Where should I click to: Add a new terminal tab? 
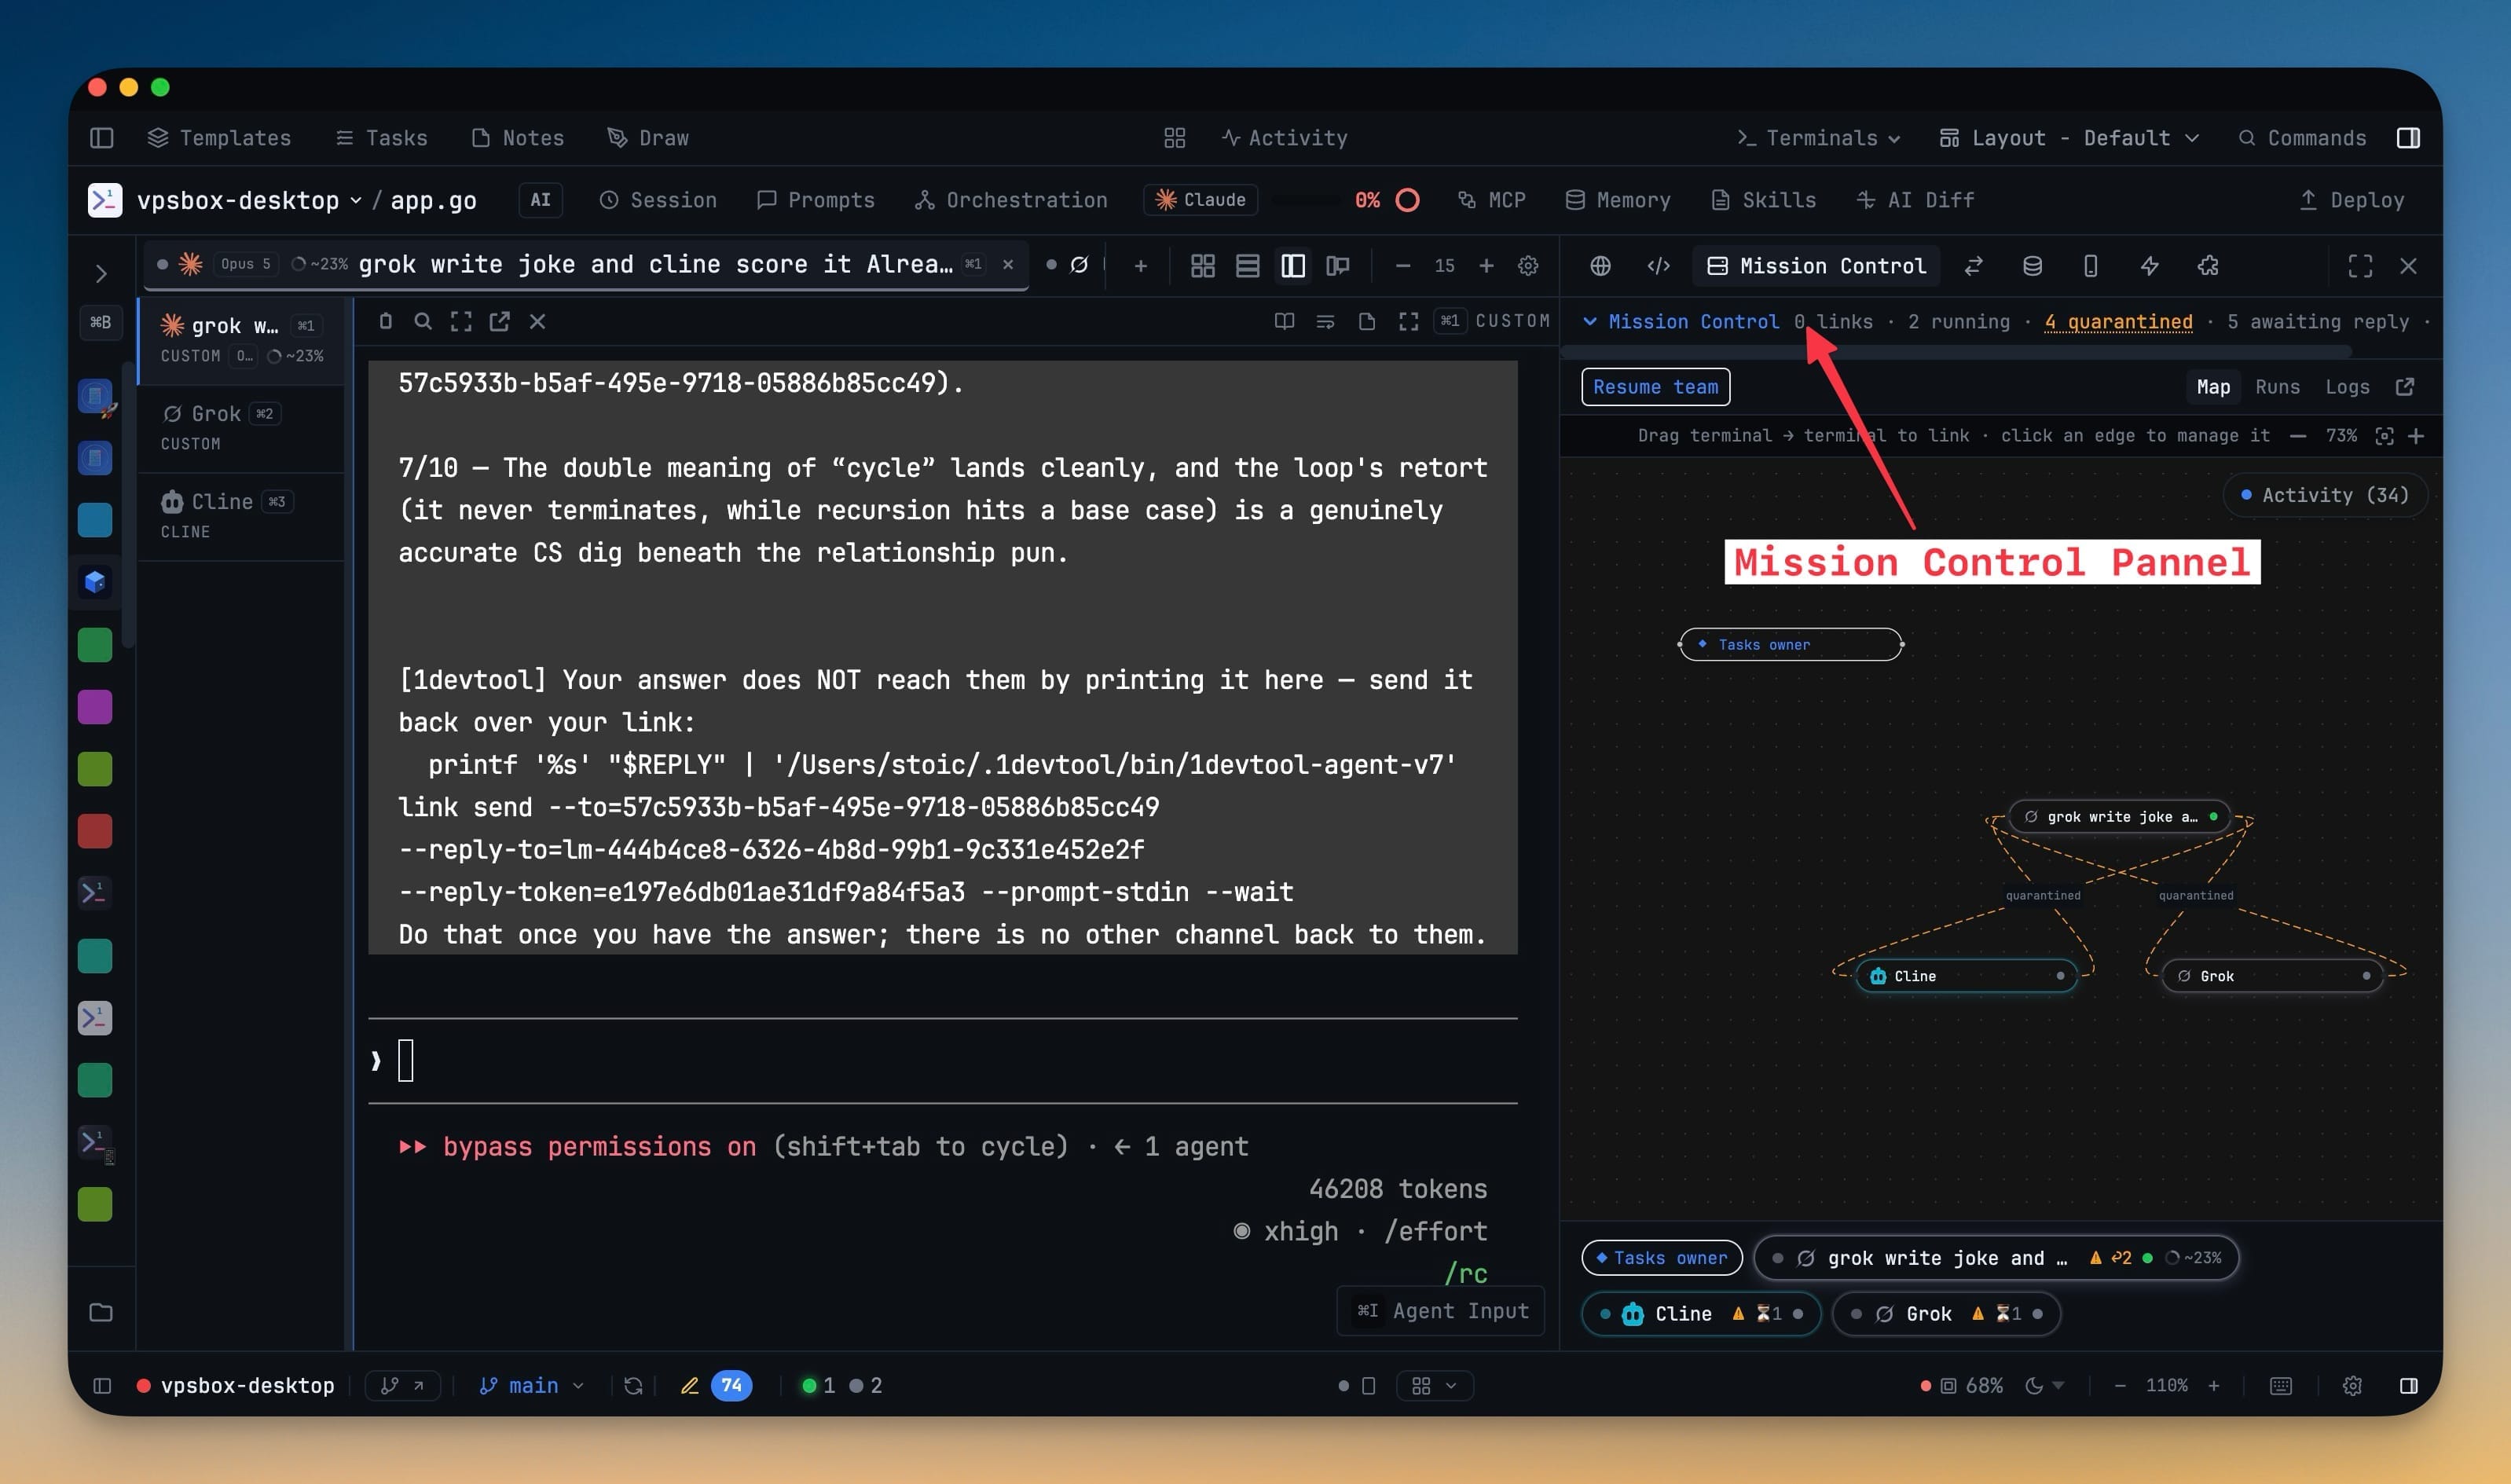tap(1140, 266)
